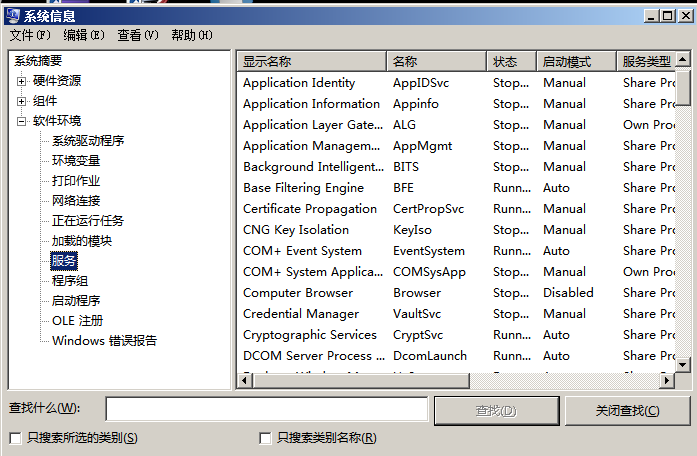Image resolution: width=697 pixels, height=456 pixels.
Task: Select COM+ Event System row
Action: [457, 251]
